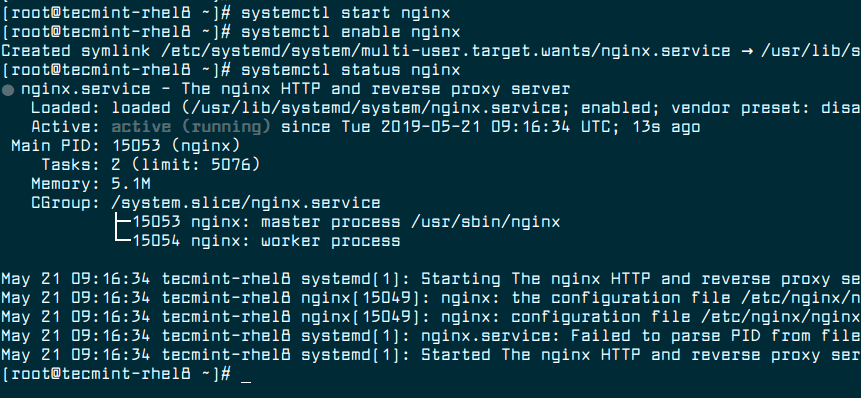Click the nginx service status dot
The image size is (861, 398).
[x=8, y=90]
